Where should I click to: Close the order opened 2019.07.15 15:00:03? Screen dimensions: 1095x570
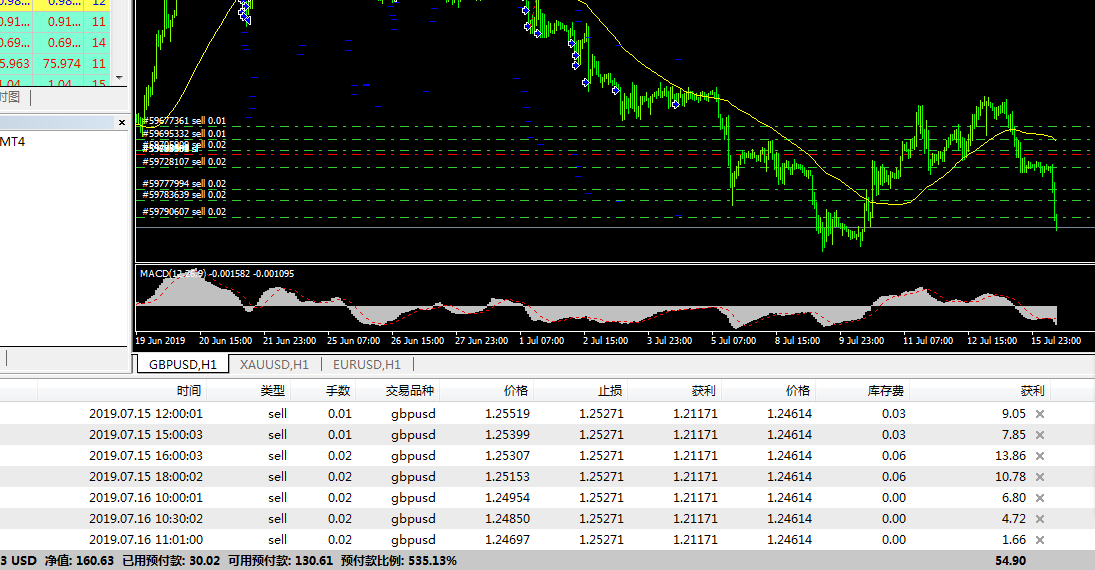pyautogui.click(x=1040, y=435)
